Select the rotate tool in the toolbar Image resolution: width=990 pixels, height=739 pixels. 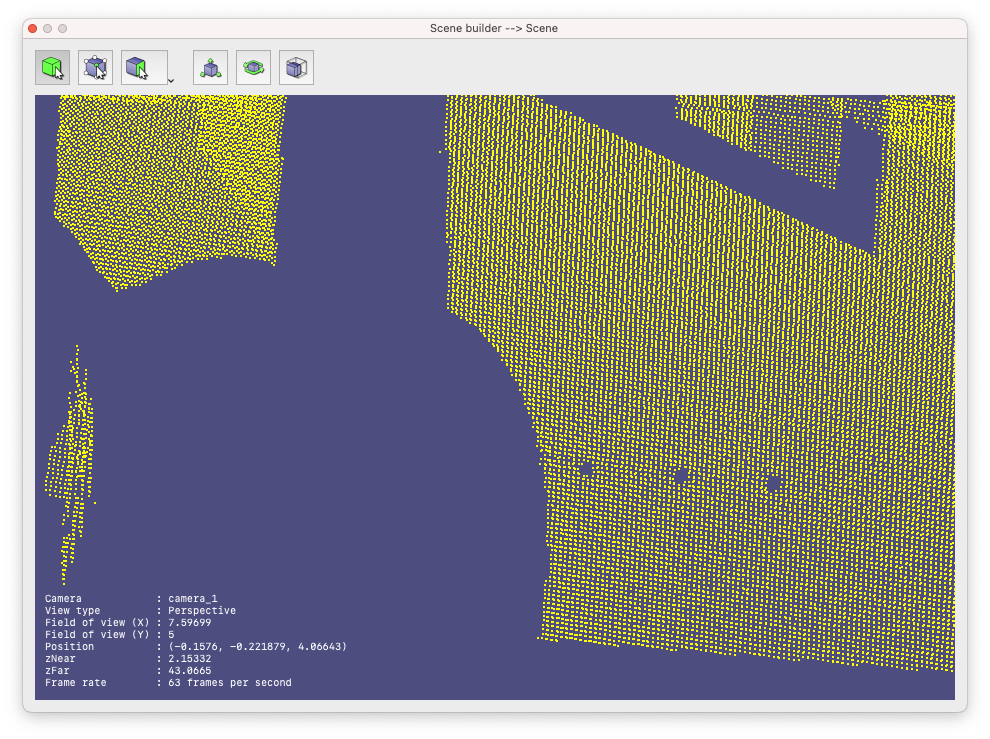[x=252, y=67]
